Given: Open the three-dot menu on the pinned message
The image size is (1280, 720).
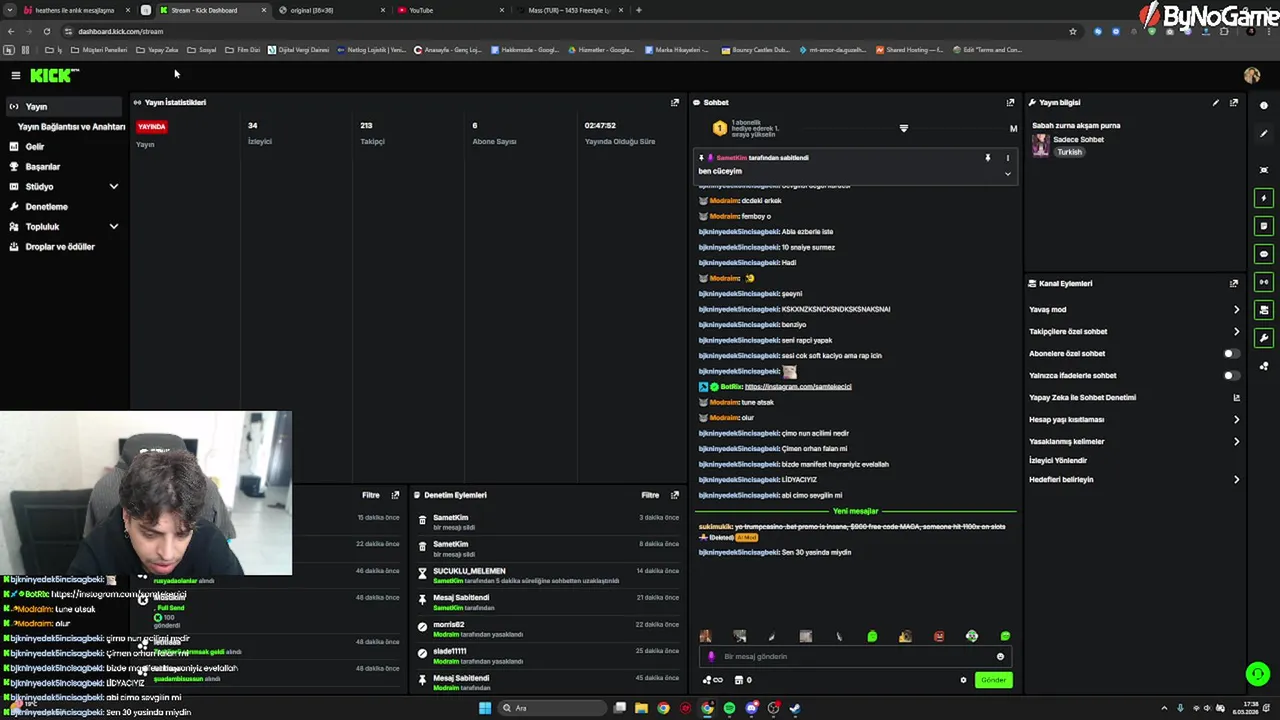Looking at the screenshot, I should (x=1007, y=158).
